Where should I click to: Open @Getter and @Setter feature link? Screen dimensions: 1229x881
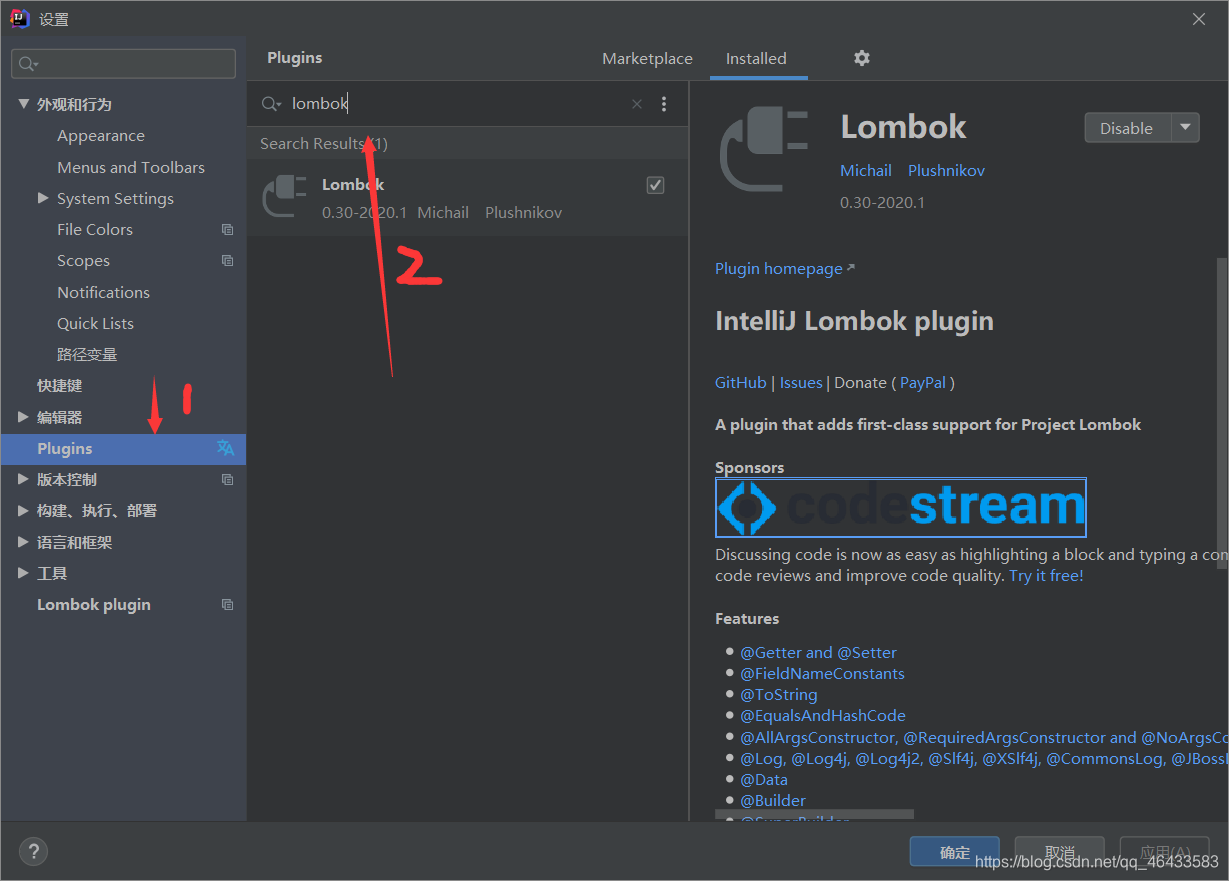tap(819, 653)
